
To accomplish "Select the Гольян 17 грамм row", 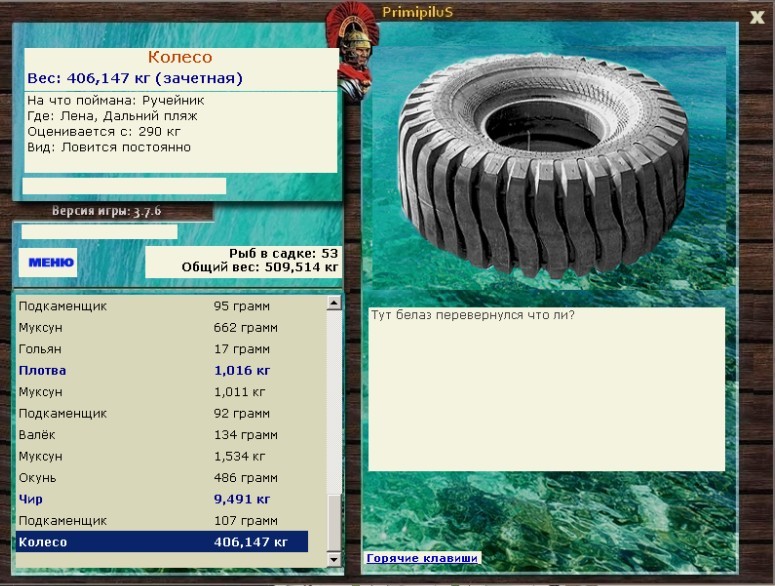I will point(162,349).
